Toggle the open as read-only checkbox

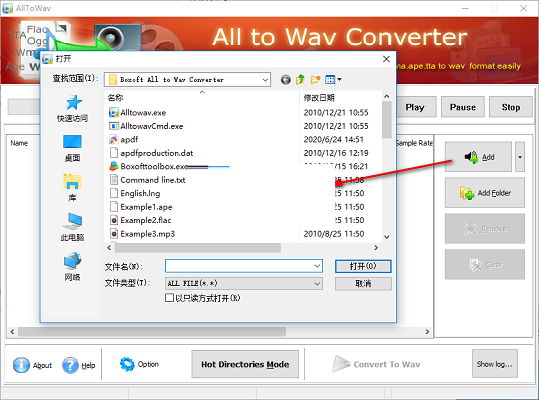tap(169, 298)
